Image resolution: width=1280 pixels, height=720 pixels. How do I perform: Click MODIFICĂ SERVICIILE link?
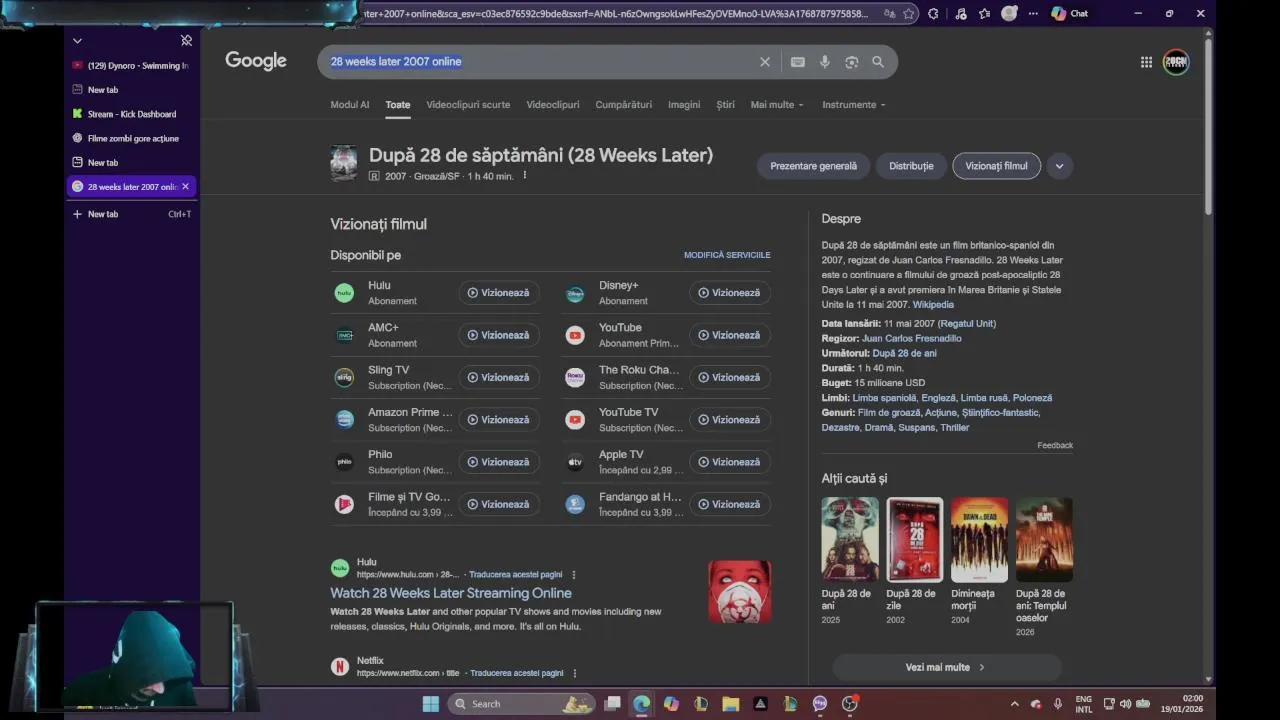pos(727,255)
